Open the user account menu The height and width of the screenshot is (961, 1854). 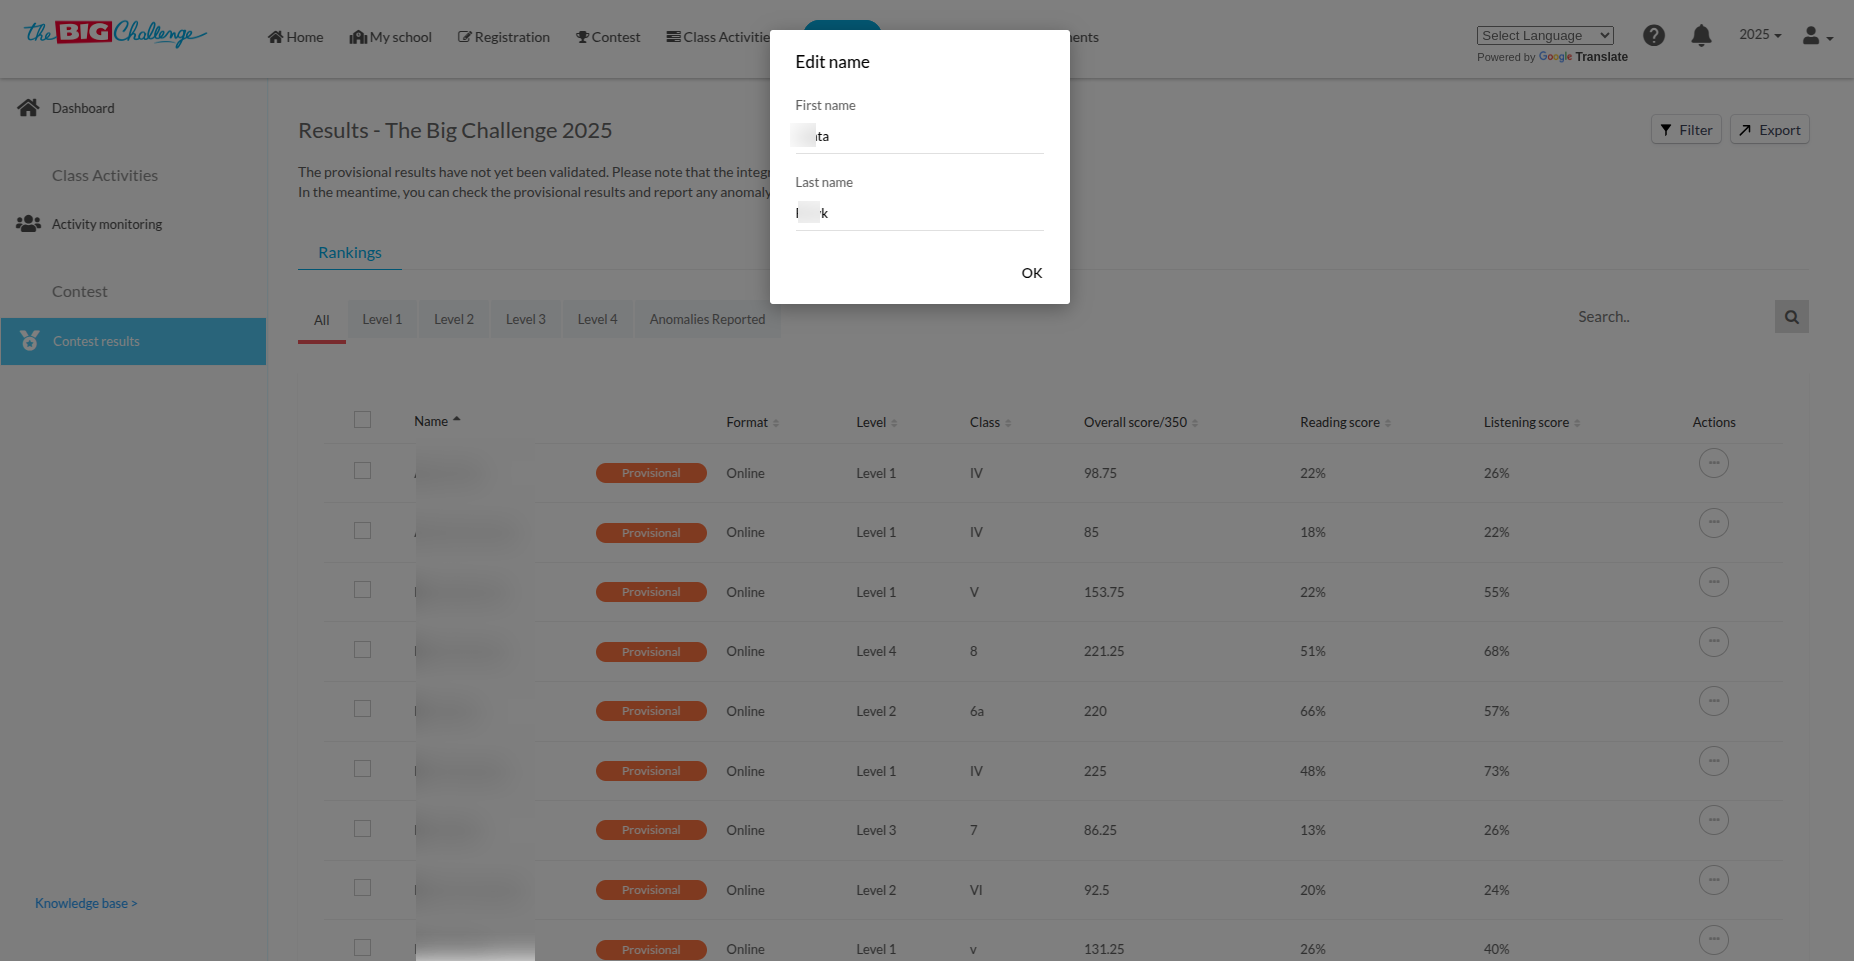coord(1817,36)
